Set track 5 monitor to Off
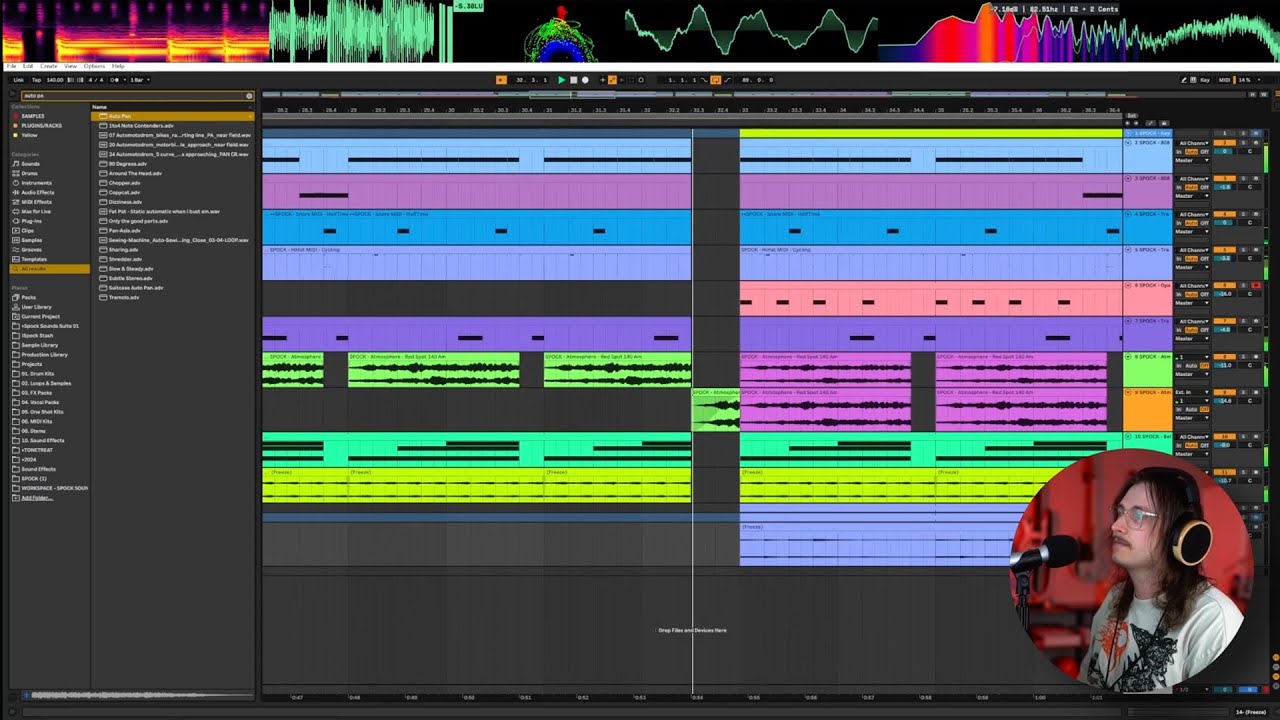1280x720 pixels. pyautogui.click(x=1204, y=258)
